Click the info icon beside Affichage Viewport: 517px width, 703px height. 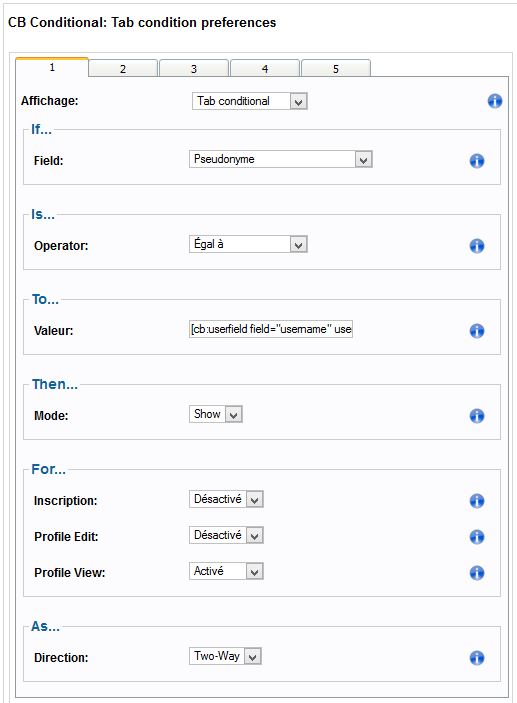495,101
